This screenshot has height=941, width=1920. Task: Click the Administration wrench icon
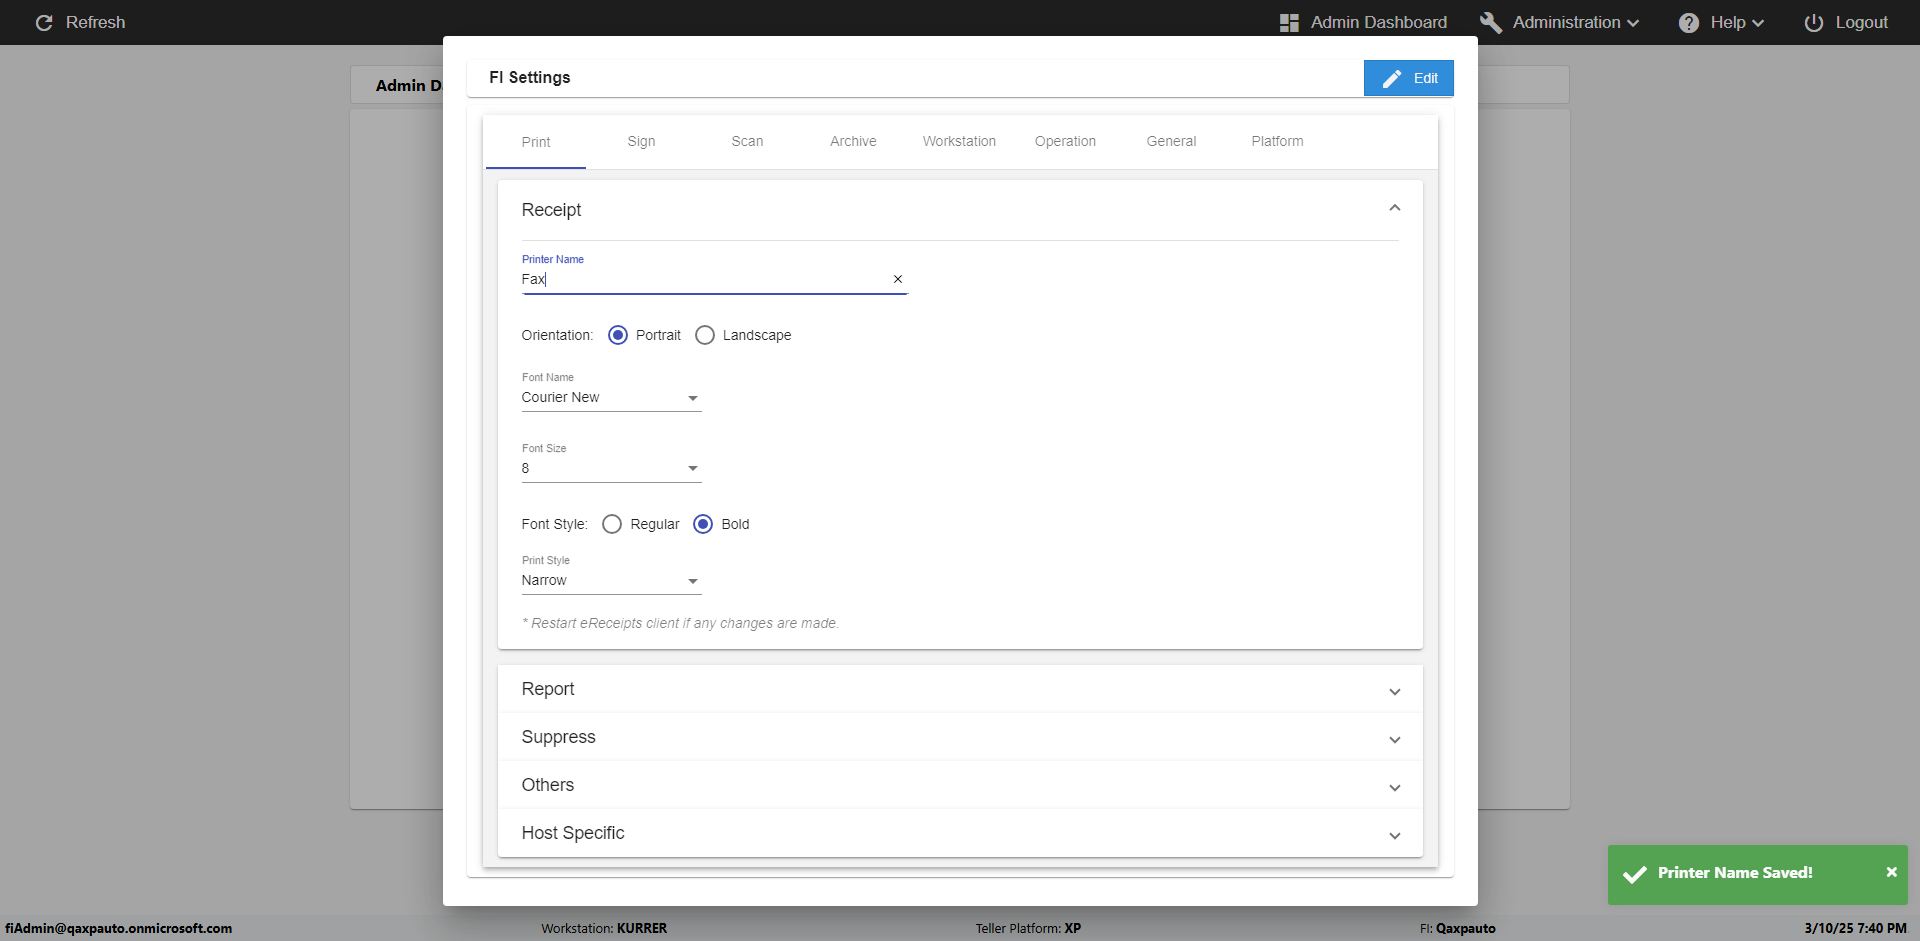point(1490,22)
